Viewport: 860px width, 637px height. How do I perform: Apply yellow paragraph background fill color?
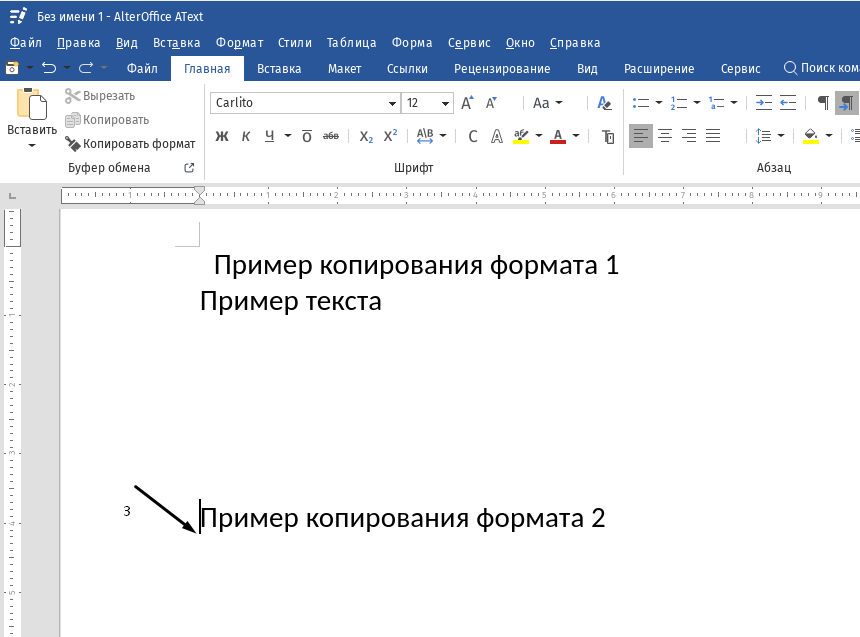811,136
